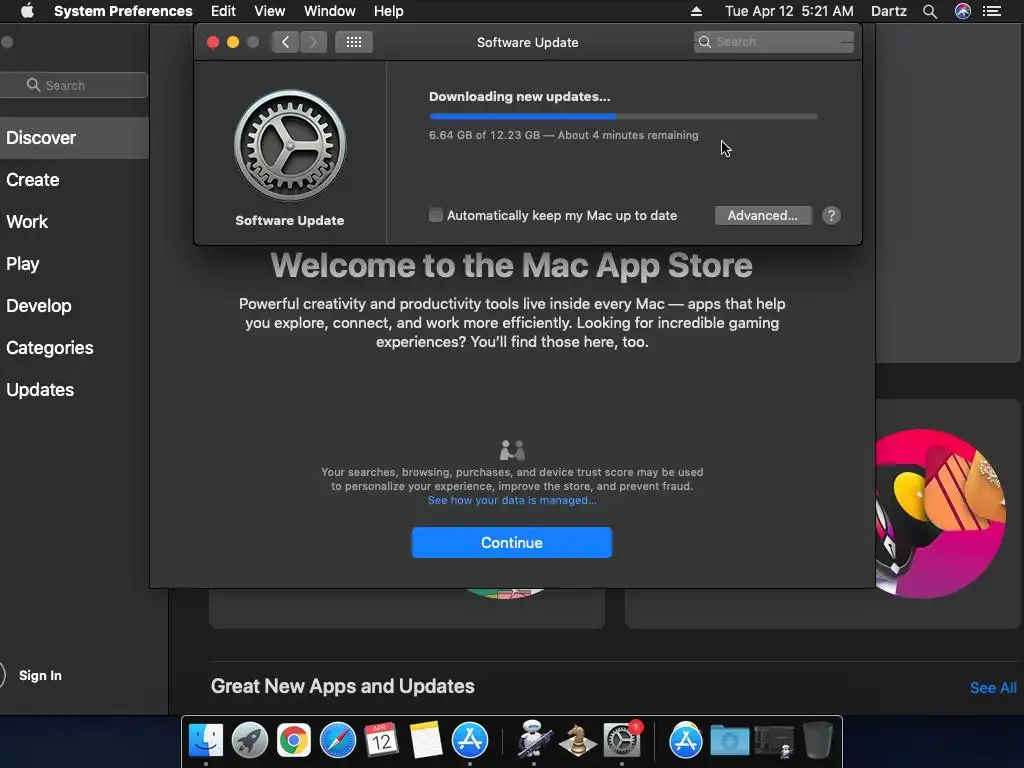
Task: Click the download status text 6.64 GB
Action: tap(564, 135)
